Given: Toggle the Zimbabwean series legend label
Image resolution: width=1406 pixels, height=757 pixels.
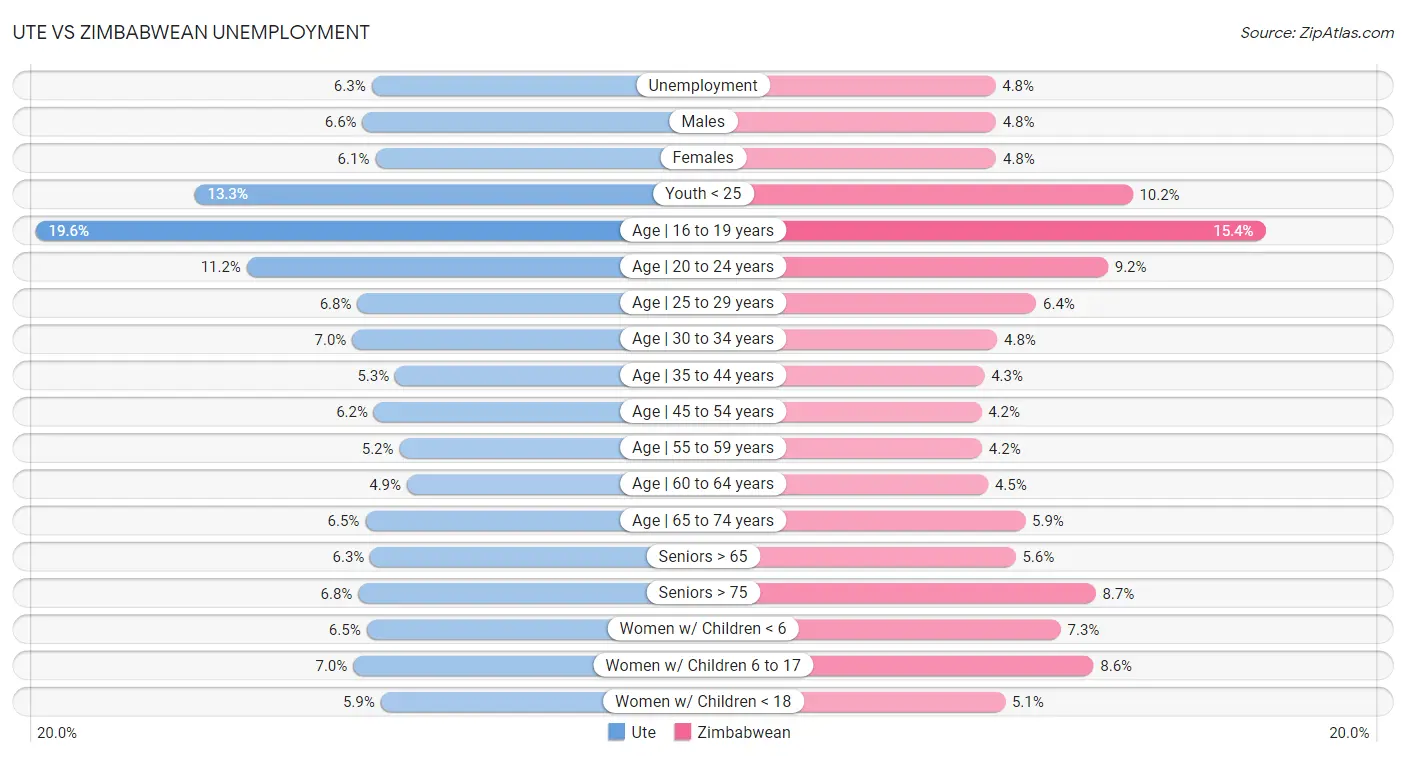Looking at the screenshot, I should coord(743,732).
